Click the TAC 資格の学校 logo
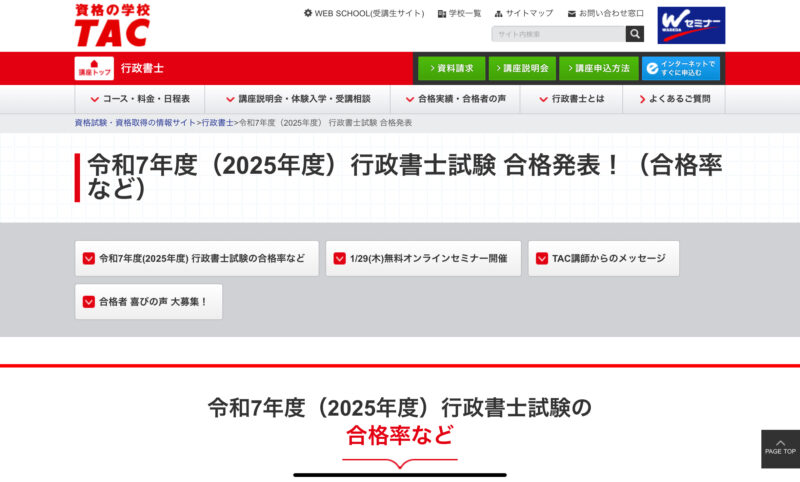800x482 pixels. pyautogui.click(x=112, y=25)
